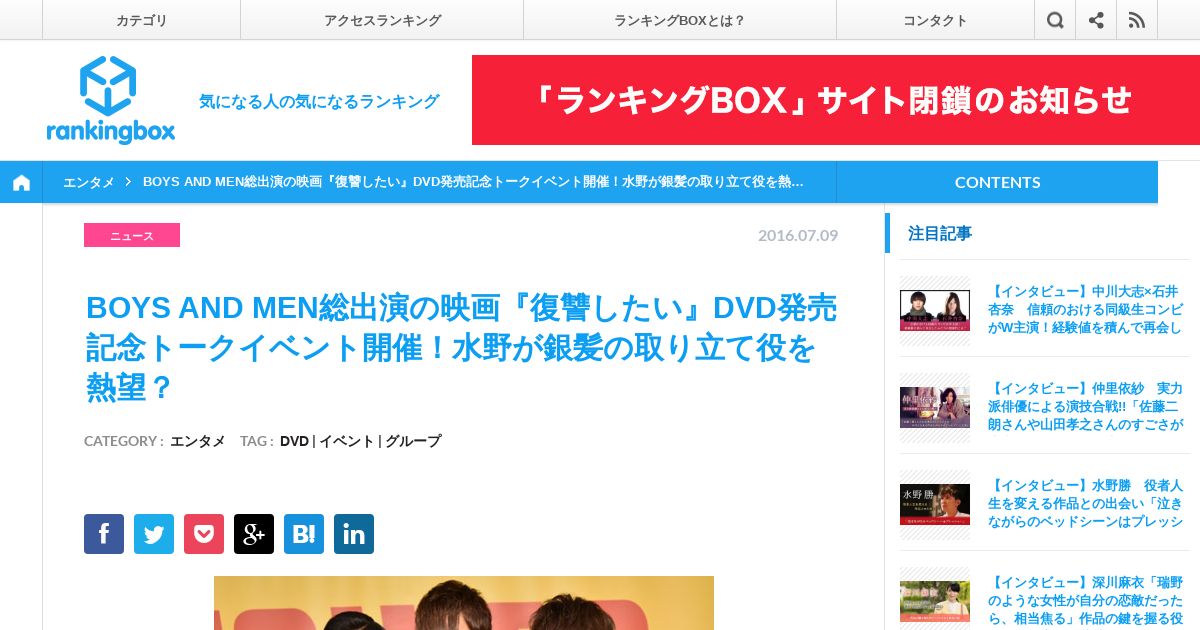
Task: Open the search magnifier icon
Action: coord(1055,20)
